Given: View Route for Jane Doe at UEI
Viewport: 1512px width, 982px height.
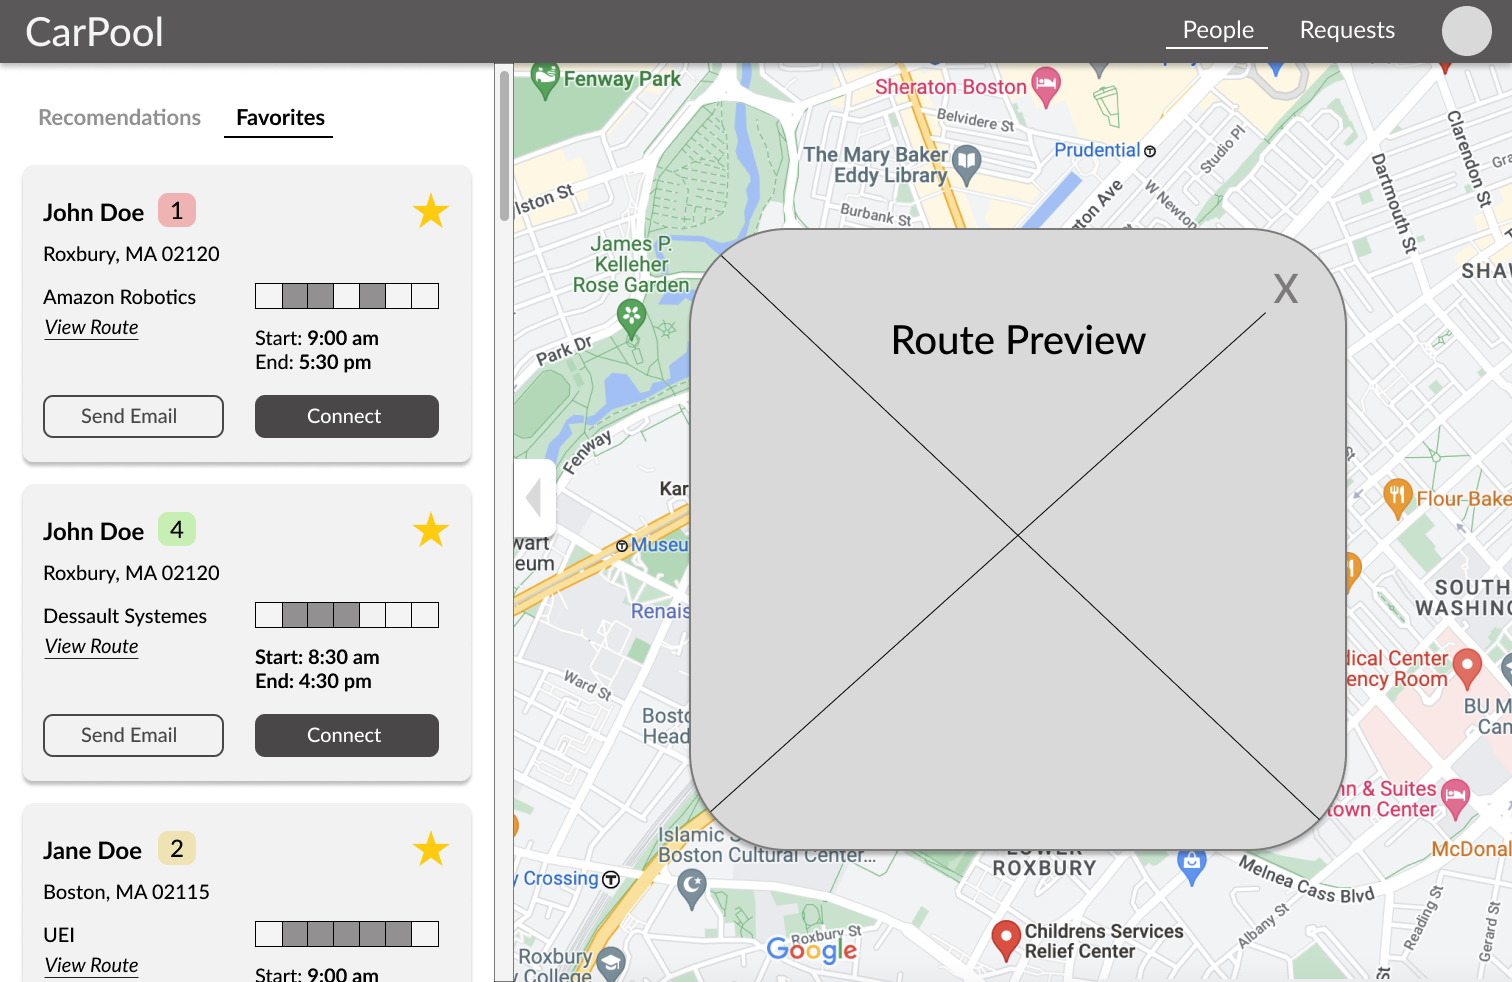Looking at the screenshot, I should [91, 965].
